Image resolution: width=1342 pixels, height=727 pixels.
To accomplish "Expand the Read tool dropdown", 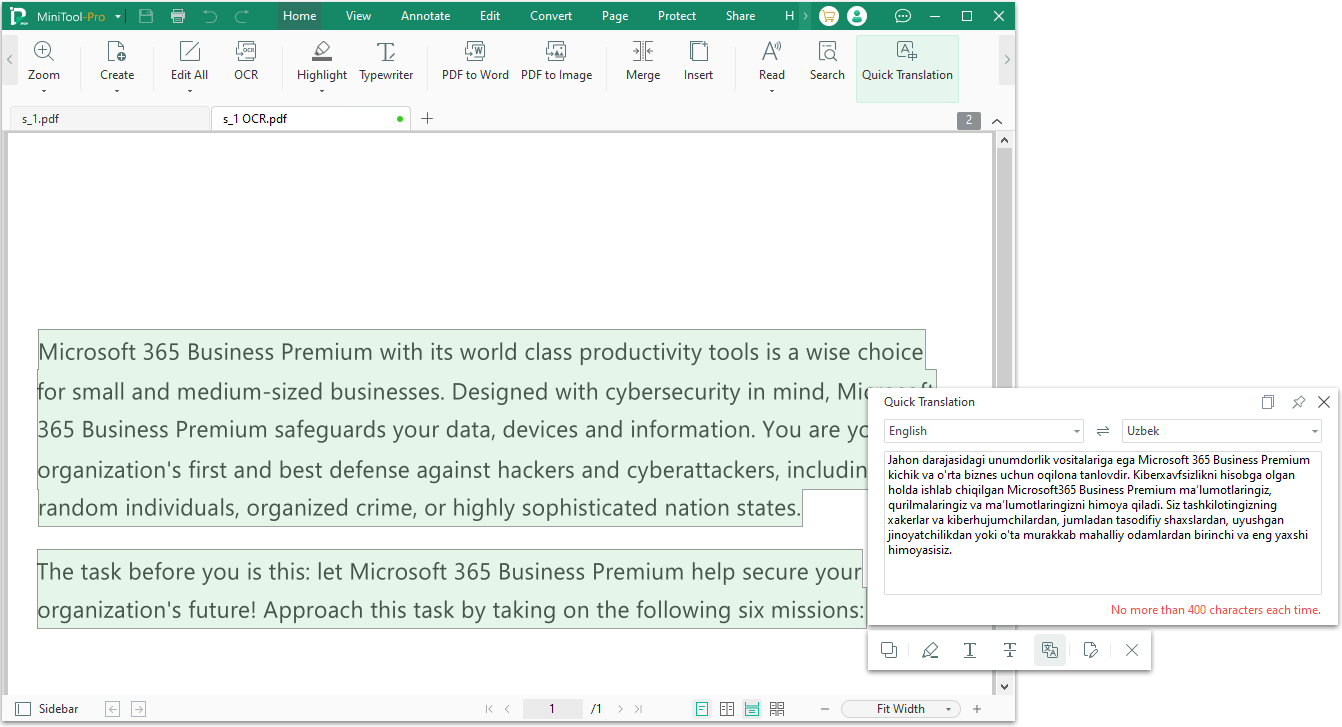I will [x=772, y=91].
